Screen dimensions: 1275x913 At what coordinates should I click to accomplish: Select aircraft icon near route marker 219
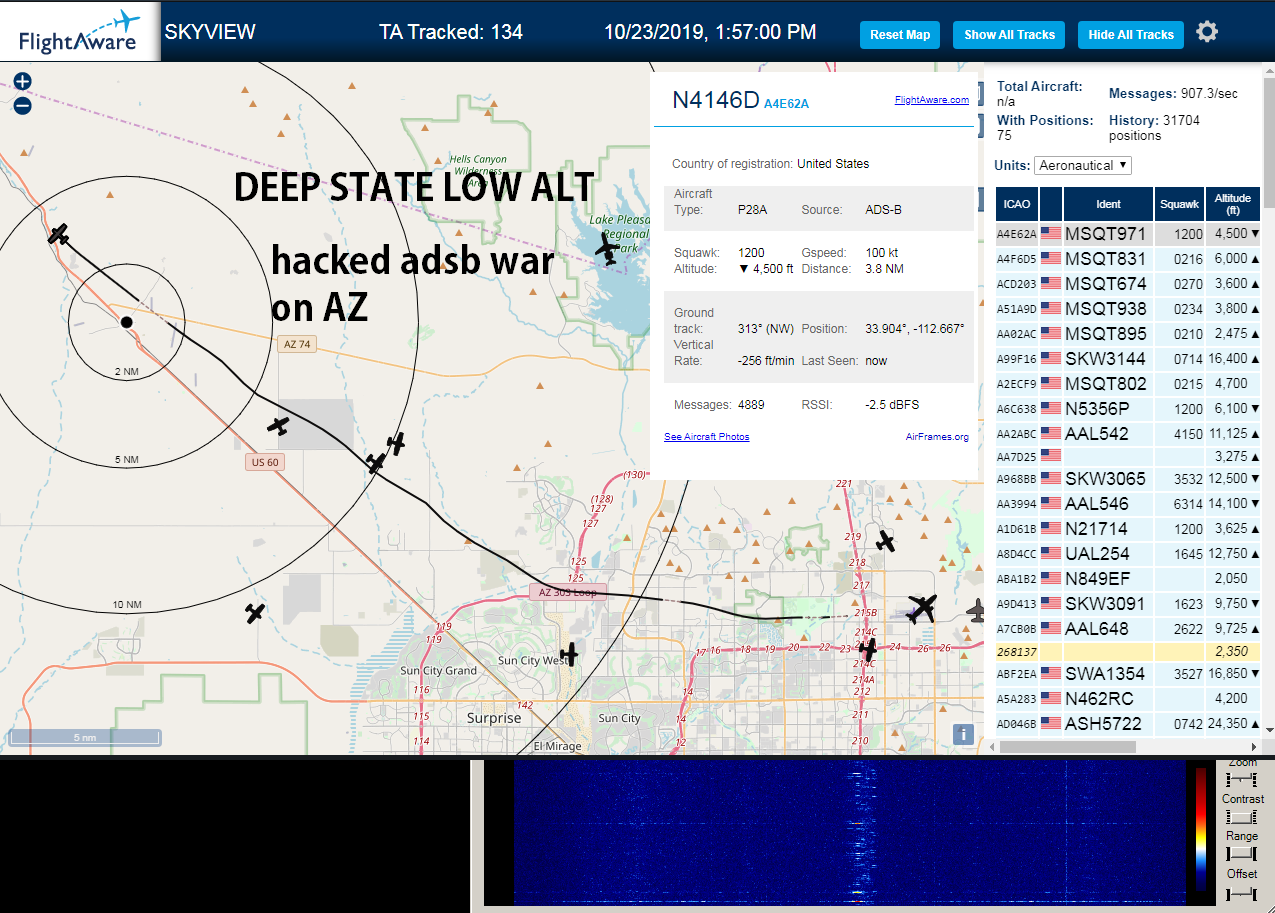click(885, 541)
